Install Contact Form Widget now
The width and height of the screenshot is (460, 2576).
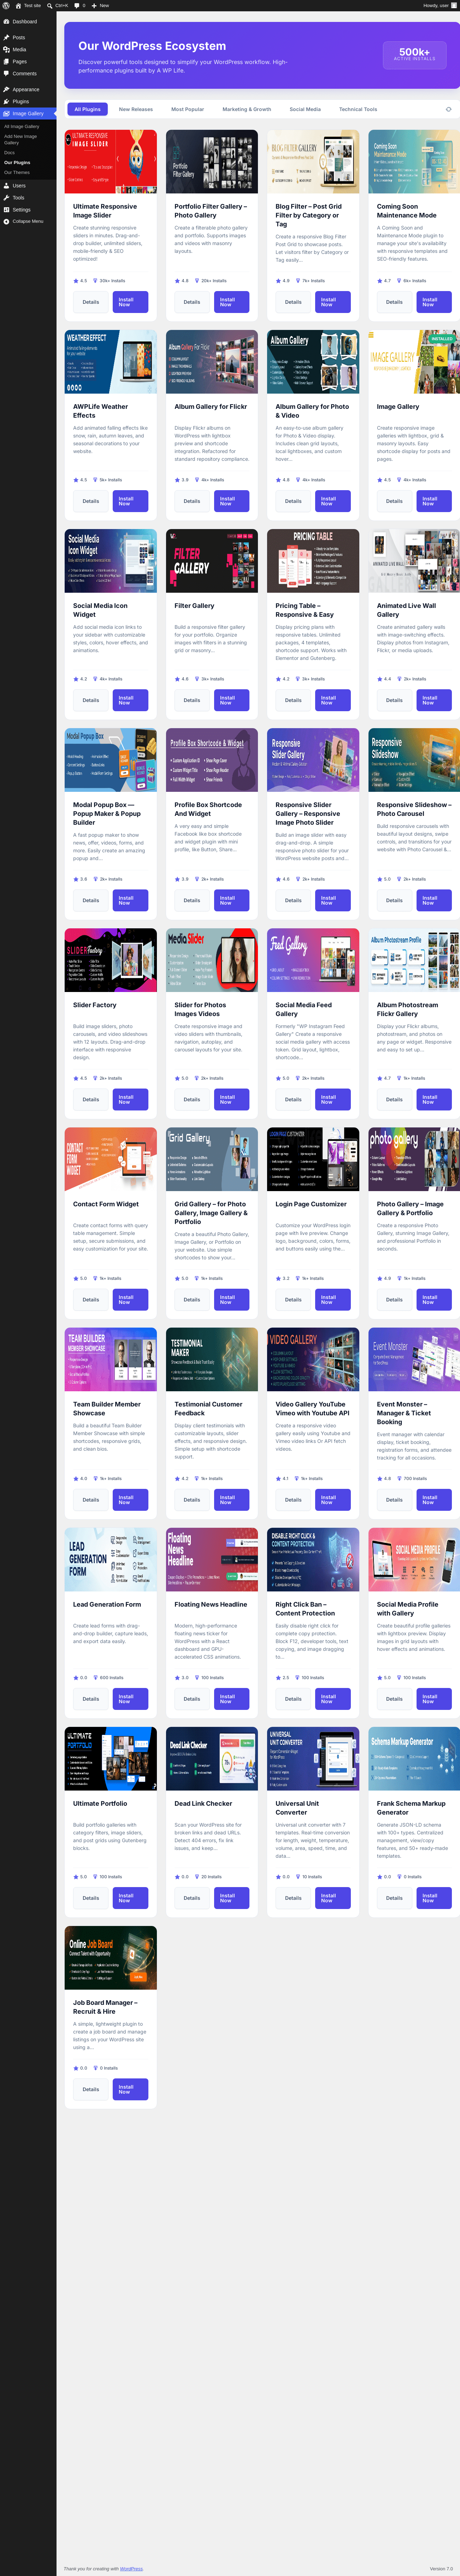tap(130, 1299)
